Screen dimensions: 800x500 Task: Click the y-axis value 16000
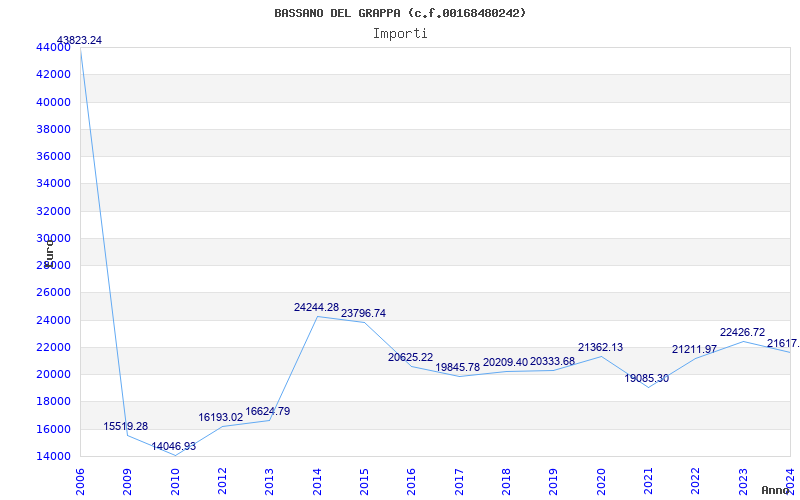click(x=54, y=429)
